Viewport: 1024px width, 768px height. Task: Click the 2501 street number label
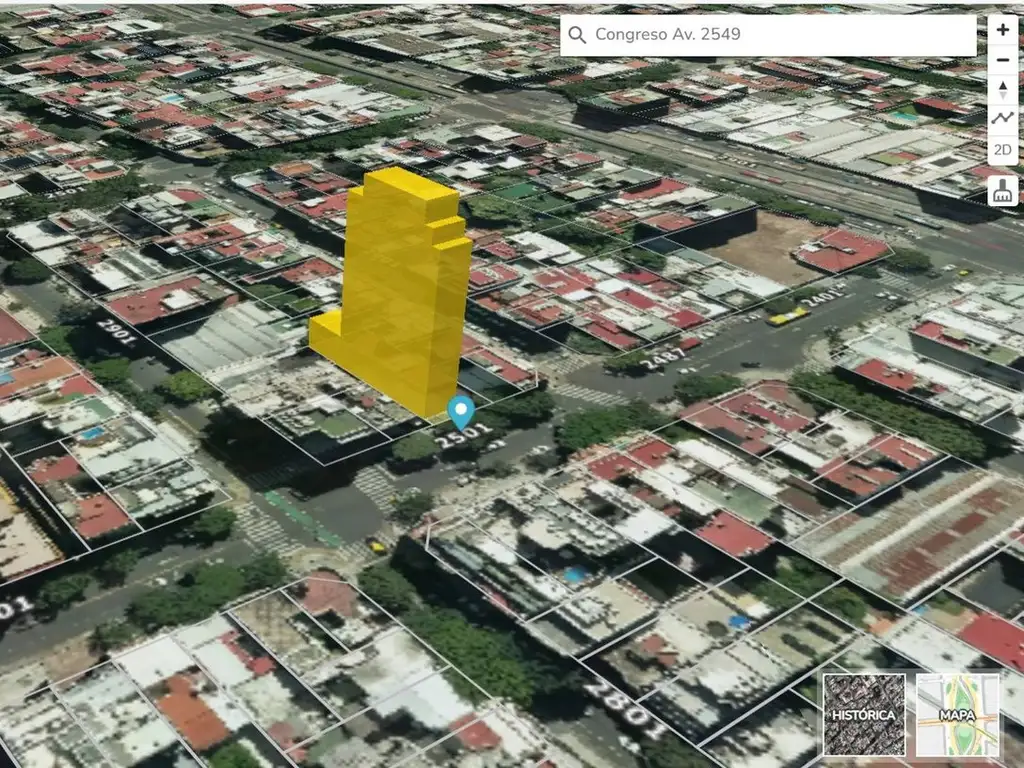click(x=466, y=440)
